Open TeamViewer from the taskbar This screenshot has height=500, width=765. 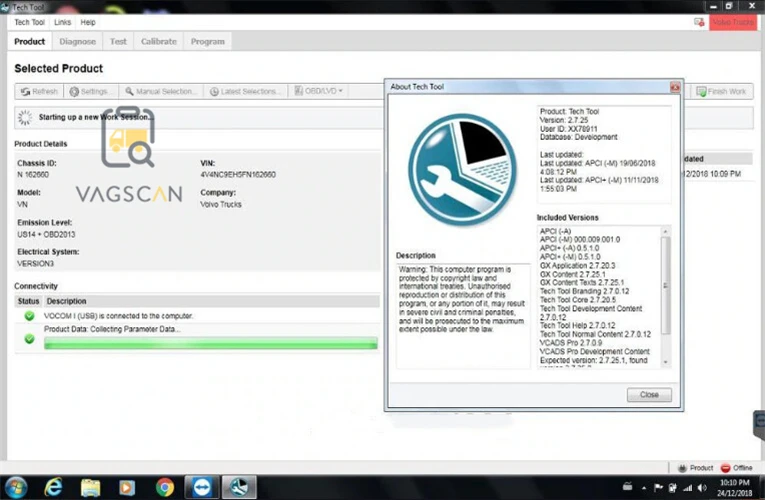pyautogui.click(x=201, y=487)
